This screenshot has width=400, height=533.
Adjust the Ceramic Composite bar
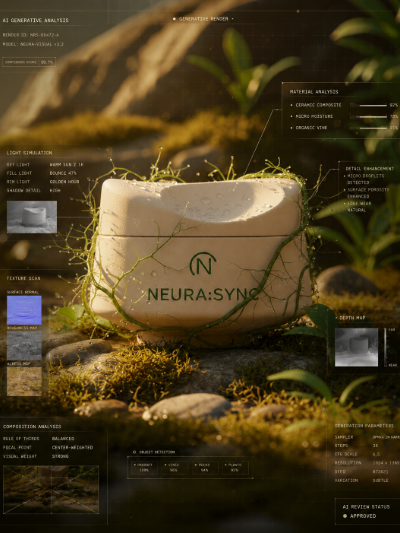pyautogui.click(x=369, y=105)
